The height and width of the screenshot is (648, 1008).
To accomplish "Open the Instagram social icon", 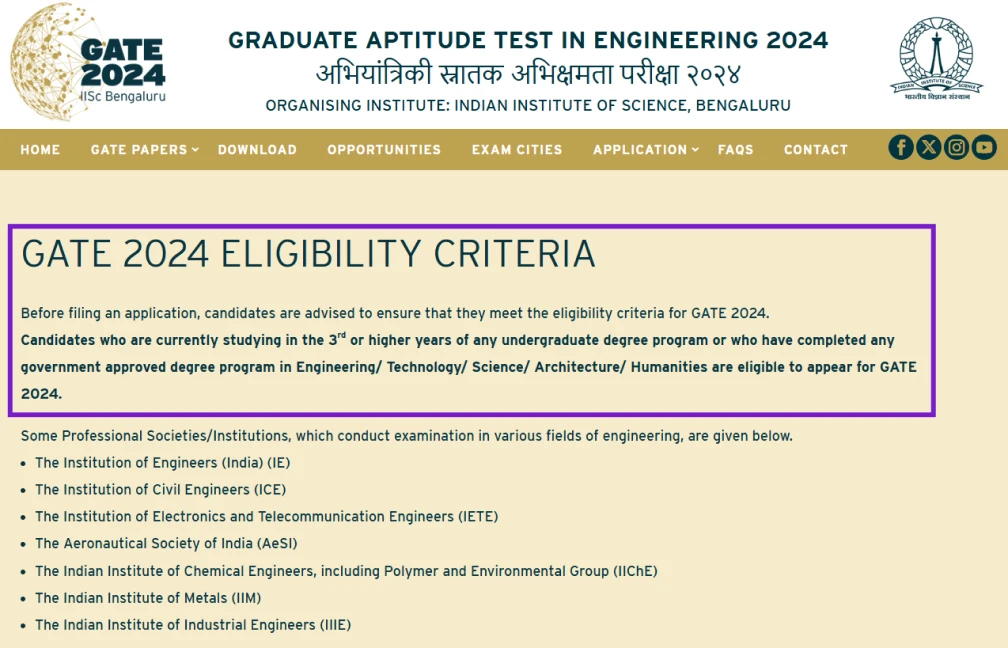I will click(x=957, y=148).
